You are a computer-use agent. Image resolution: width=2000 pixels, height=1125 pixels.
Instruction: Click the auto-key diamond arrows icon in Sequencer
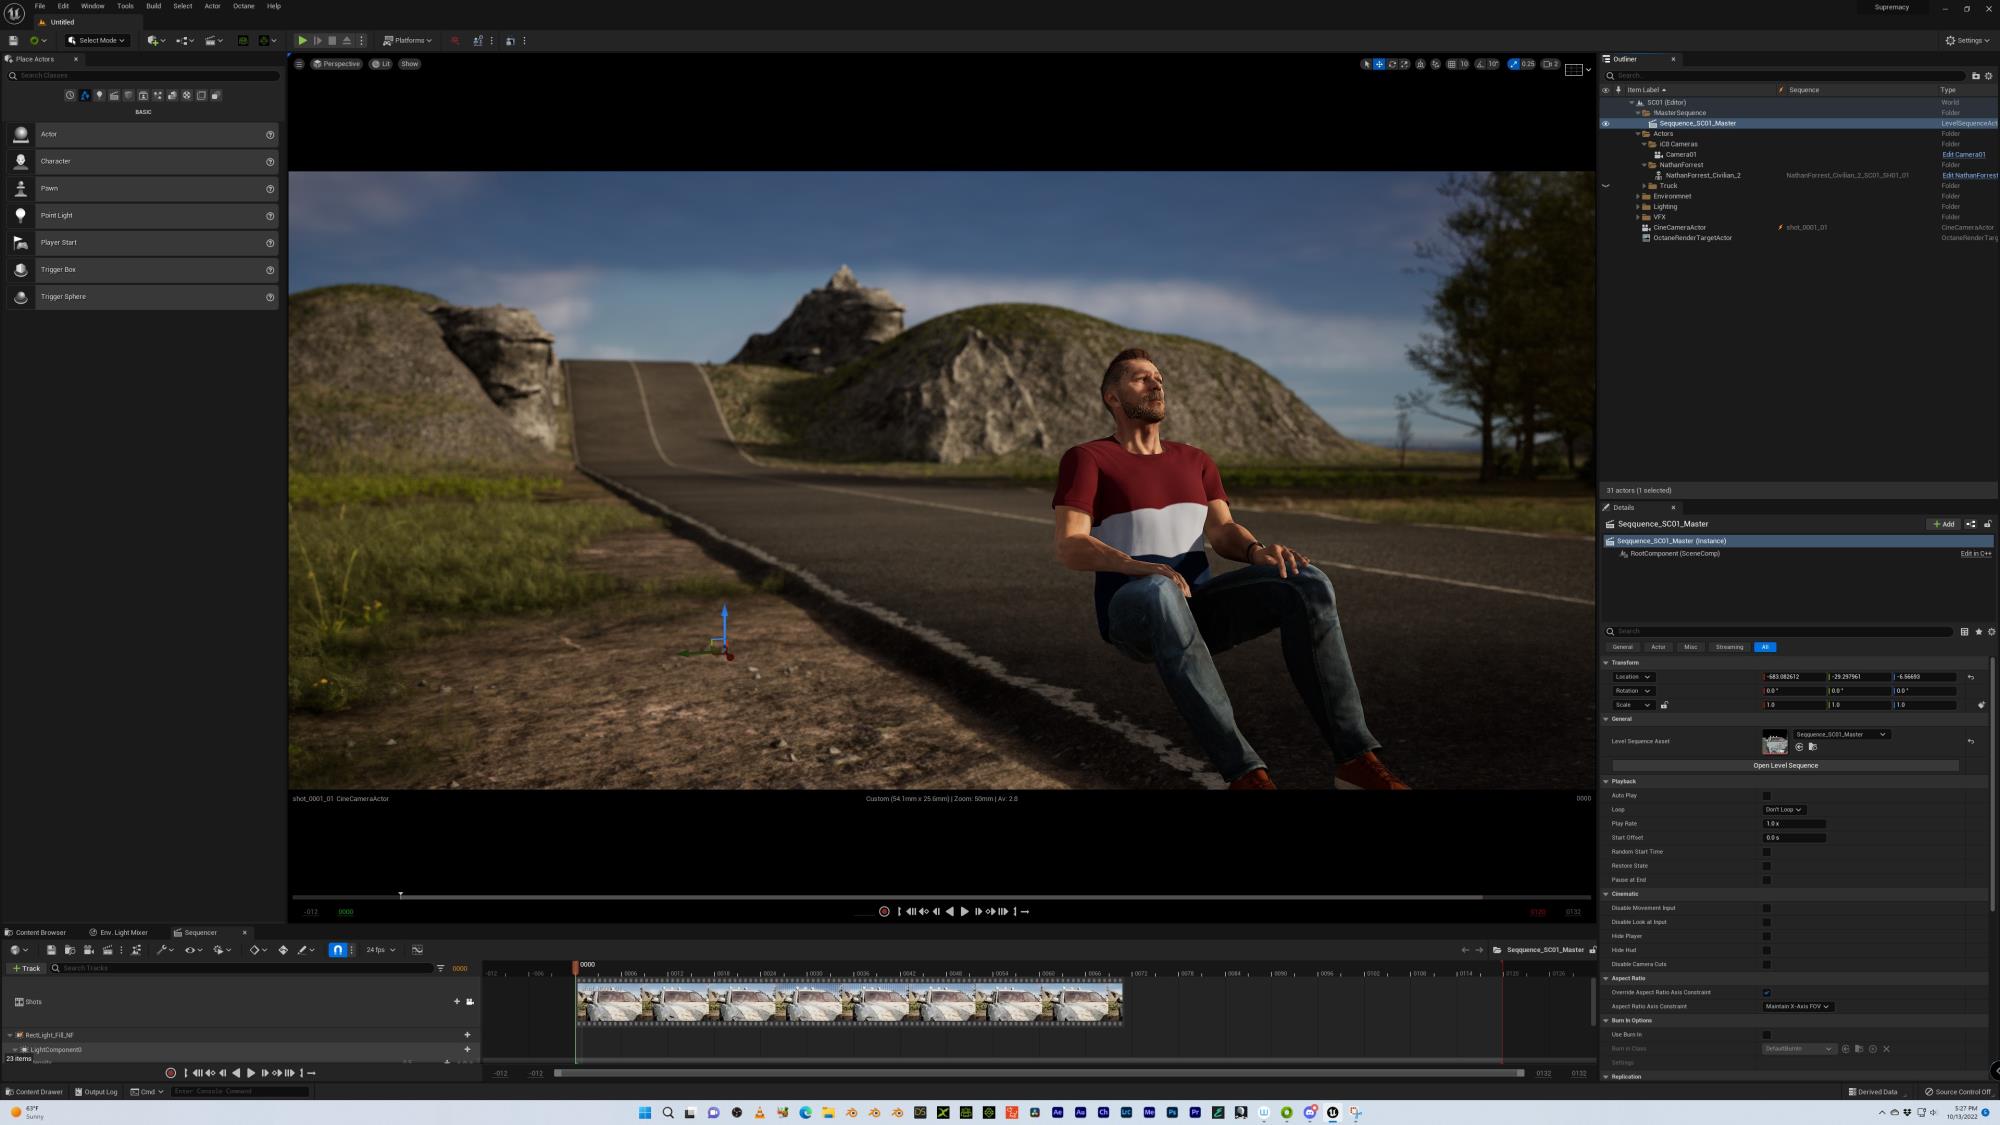(x=283, y=950)
